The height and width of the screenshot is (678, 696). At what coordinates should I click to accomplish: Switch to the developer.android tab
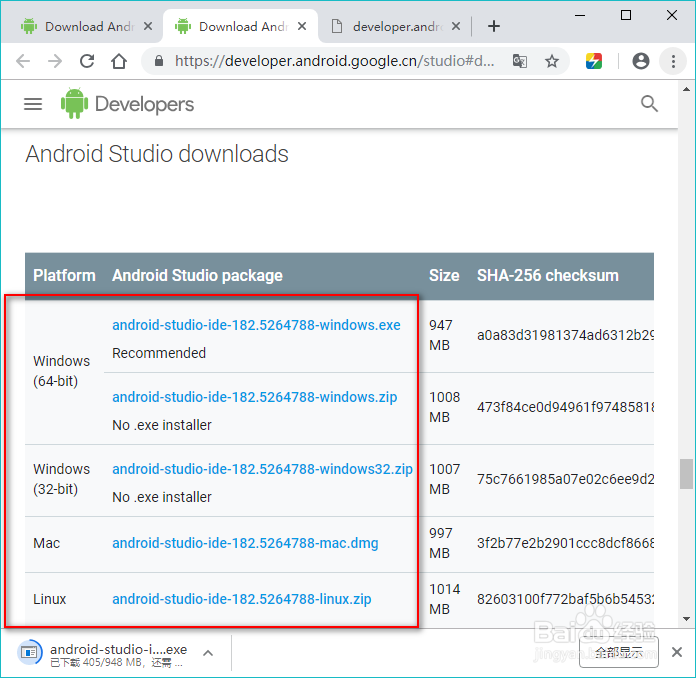tap(393, 27)
